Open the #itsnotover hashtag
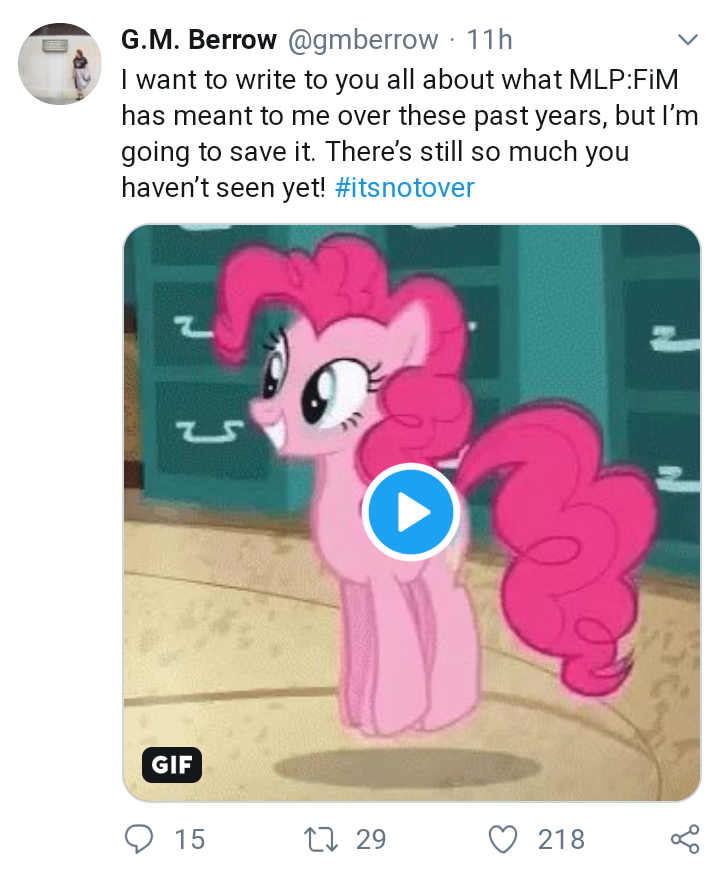This screenshot has width=720, height=882. (403, 187)
